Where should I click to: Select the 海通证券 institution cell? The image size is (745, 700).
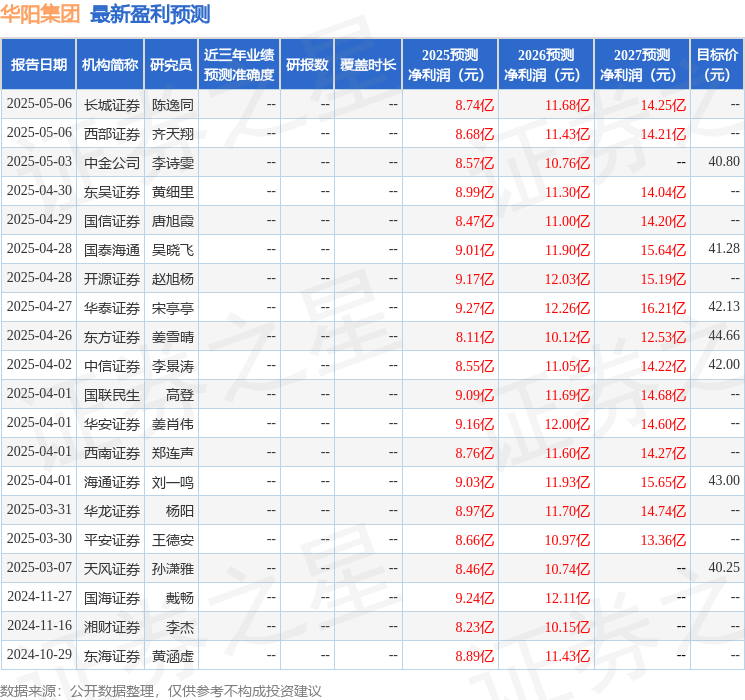pos(112,482)
